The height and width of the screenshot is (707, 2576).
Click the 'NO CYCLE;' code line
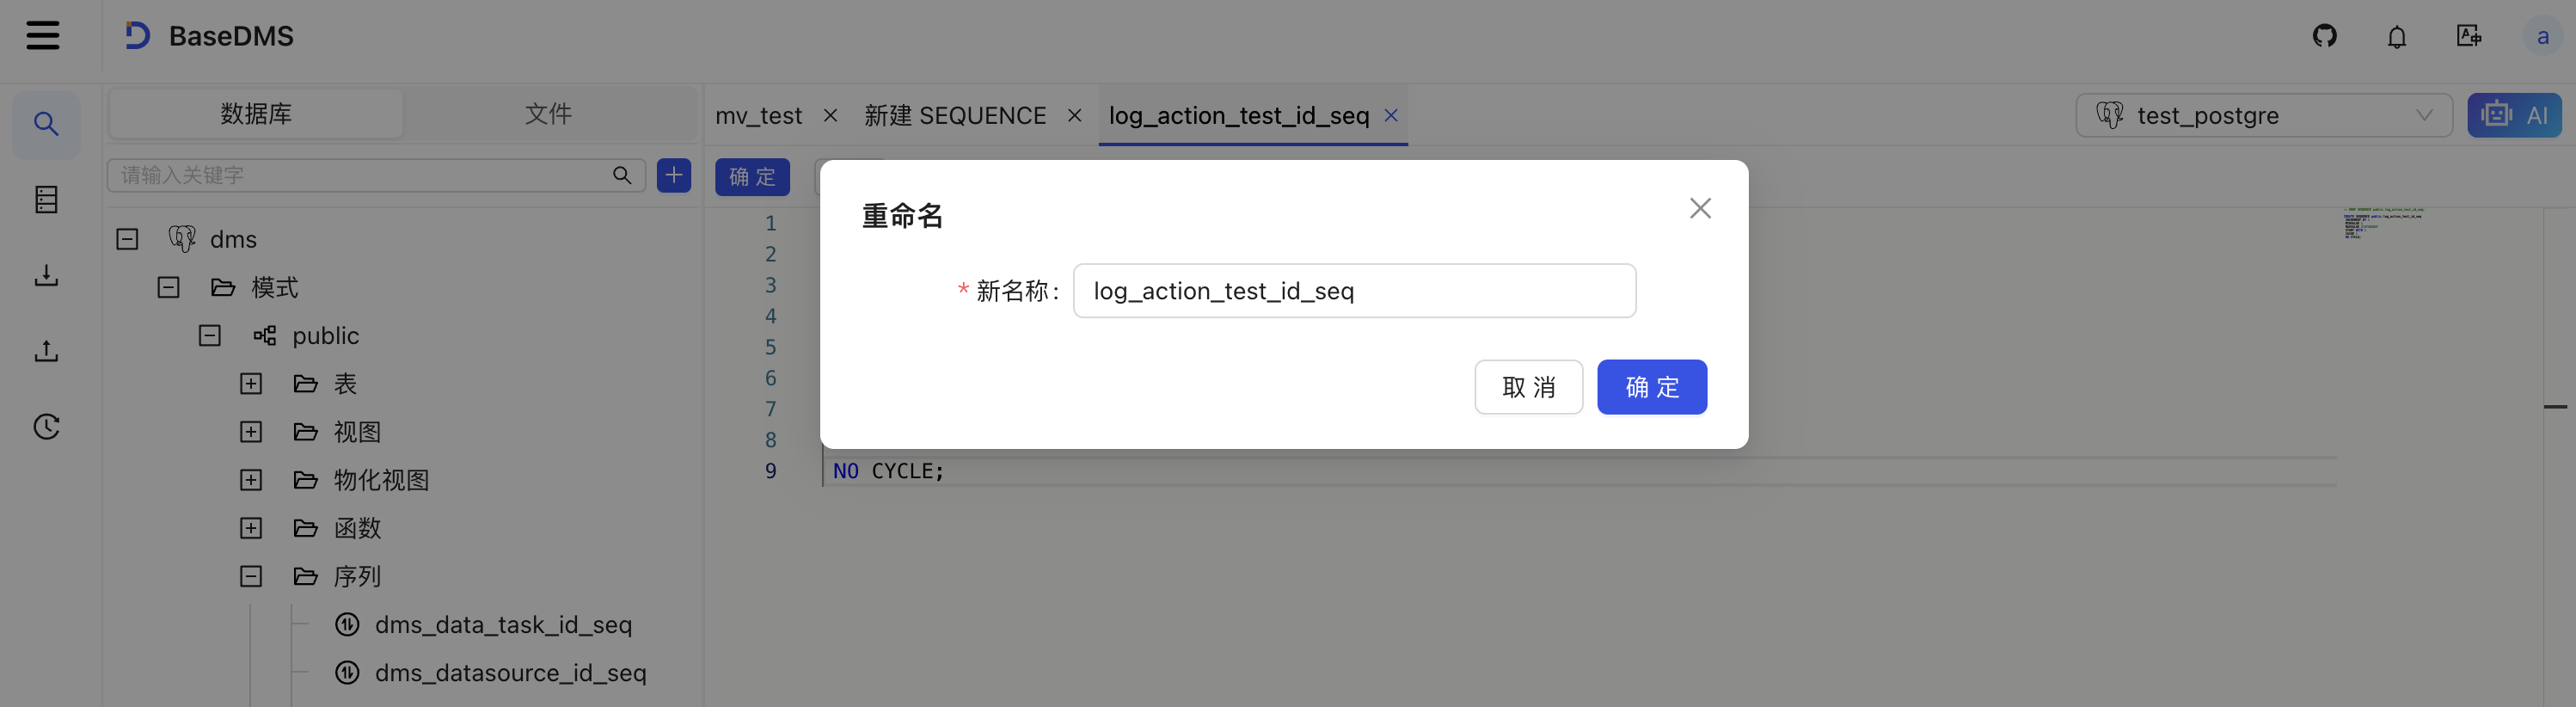tap(888, 471)
